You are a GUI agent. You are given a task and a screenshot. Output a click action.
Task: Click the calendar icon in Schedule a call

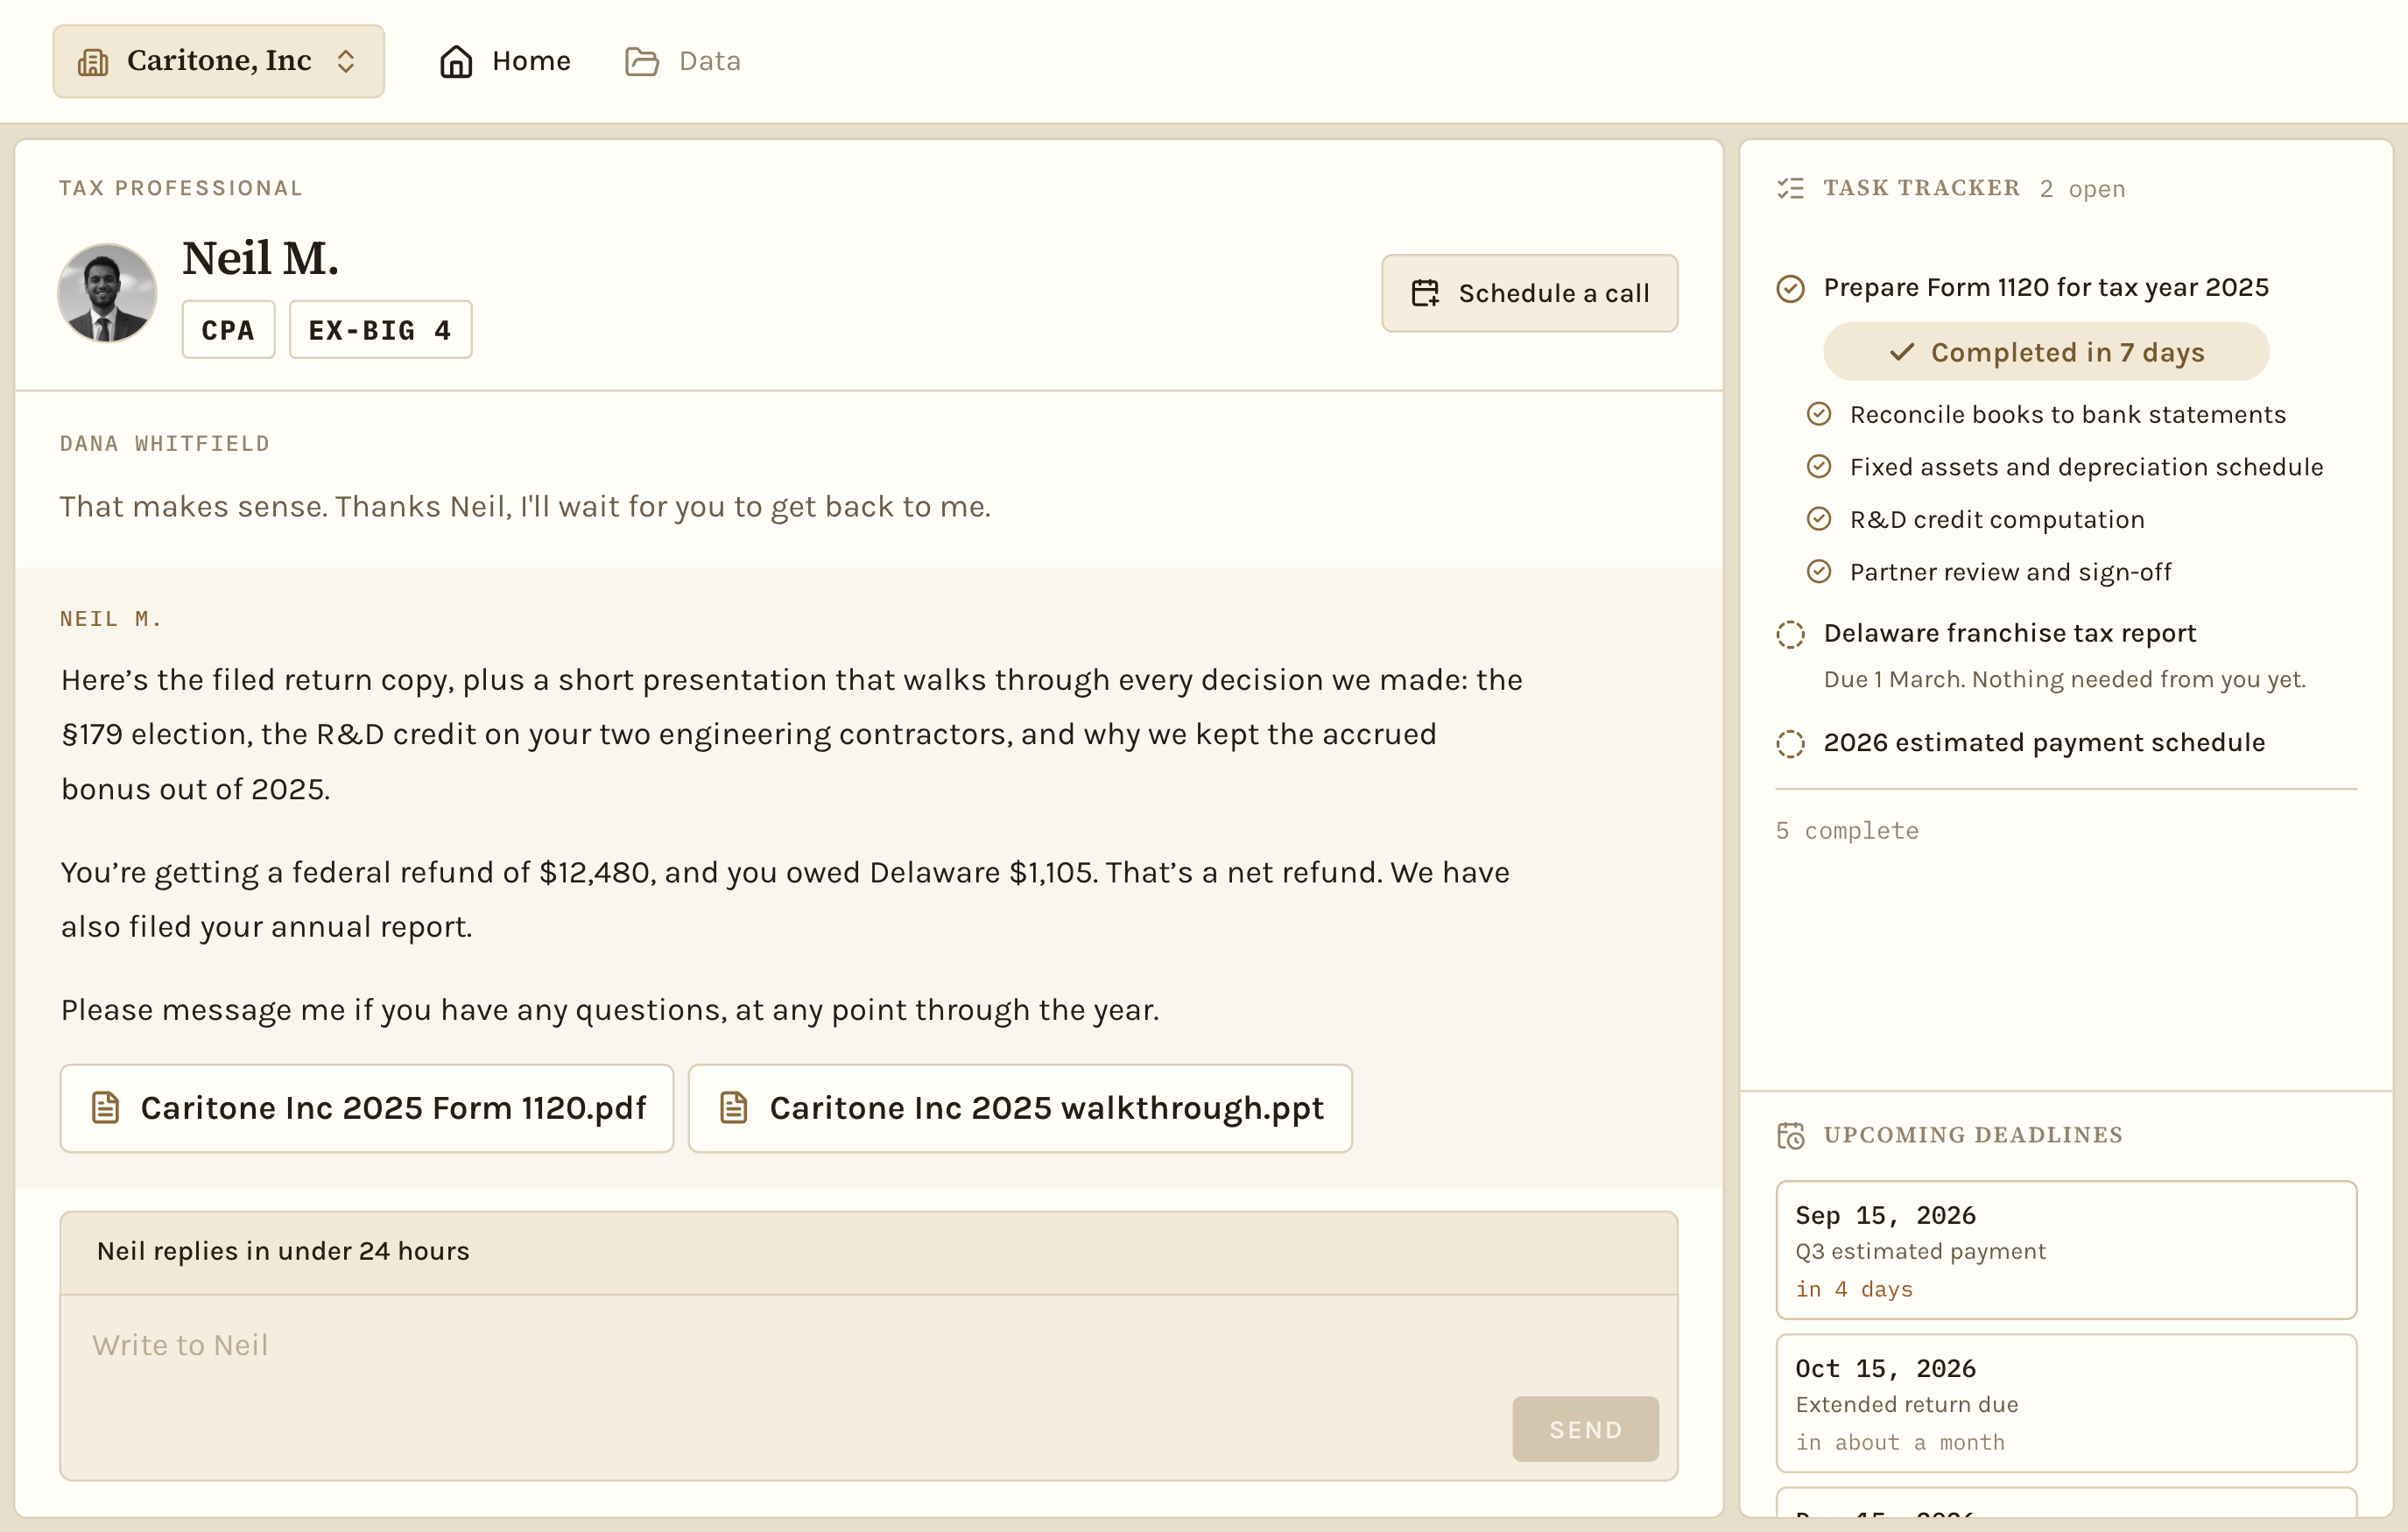coord(1425,293)
